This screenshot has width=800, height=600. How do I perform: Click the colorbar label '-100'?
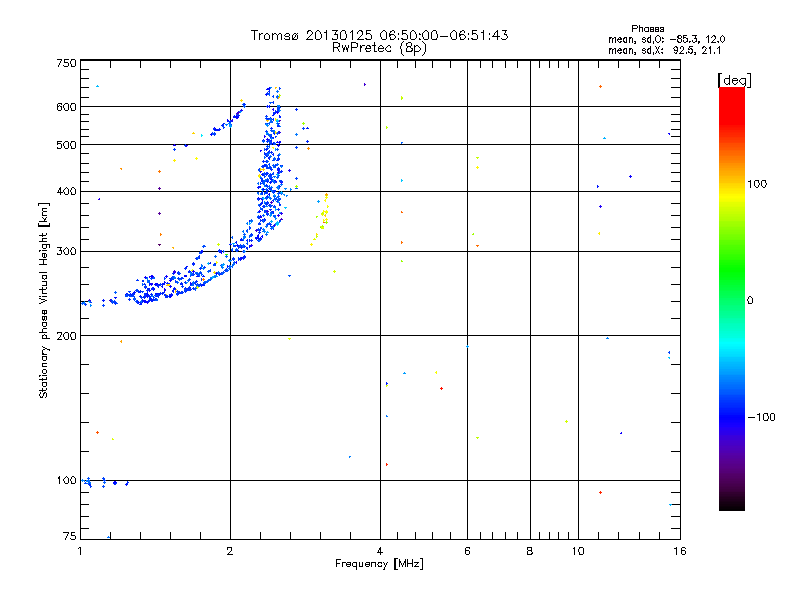pyautogui.click(x=761, y=417)
